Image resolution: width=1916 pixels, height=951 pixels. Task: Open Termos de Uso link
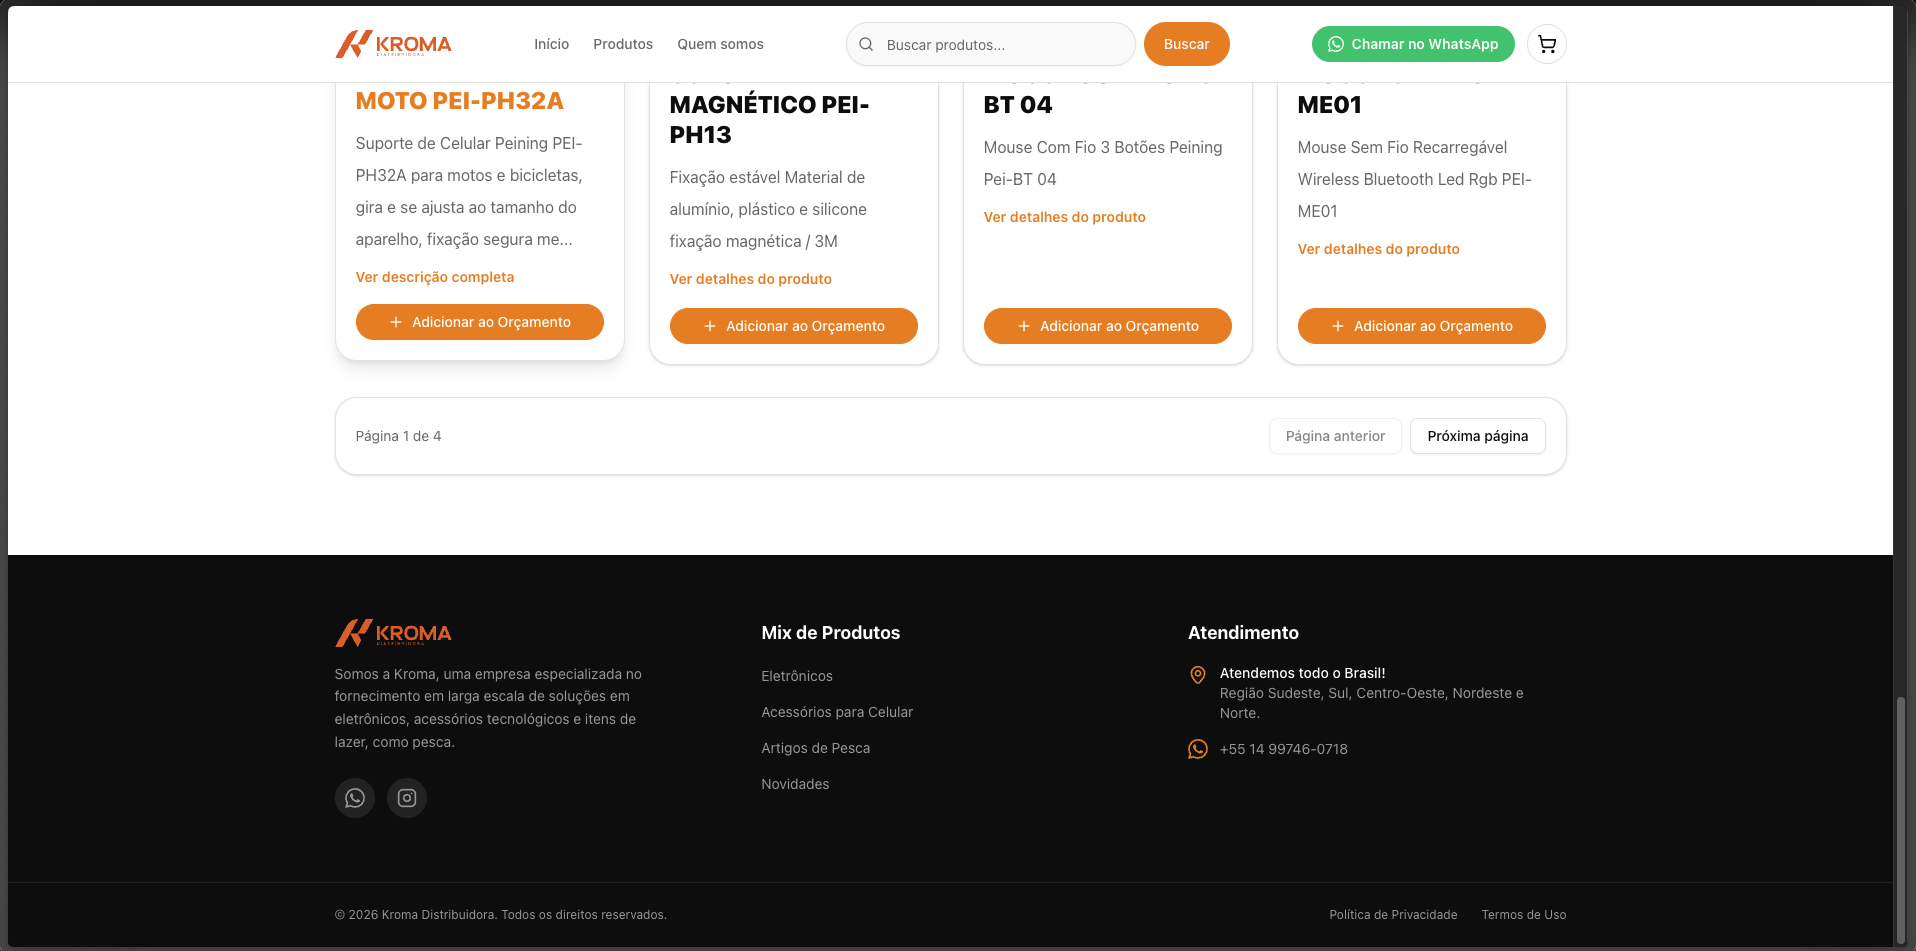click(1524, 915)
